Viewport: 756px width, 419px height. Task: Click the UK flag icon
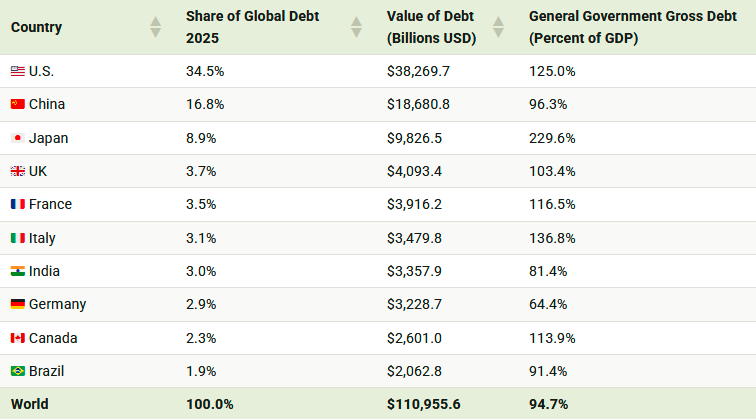(x=17, y=171)
